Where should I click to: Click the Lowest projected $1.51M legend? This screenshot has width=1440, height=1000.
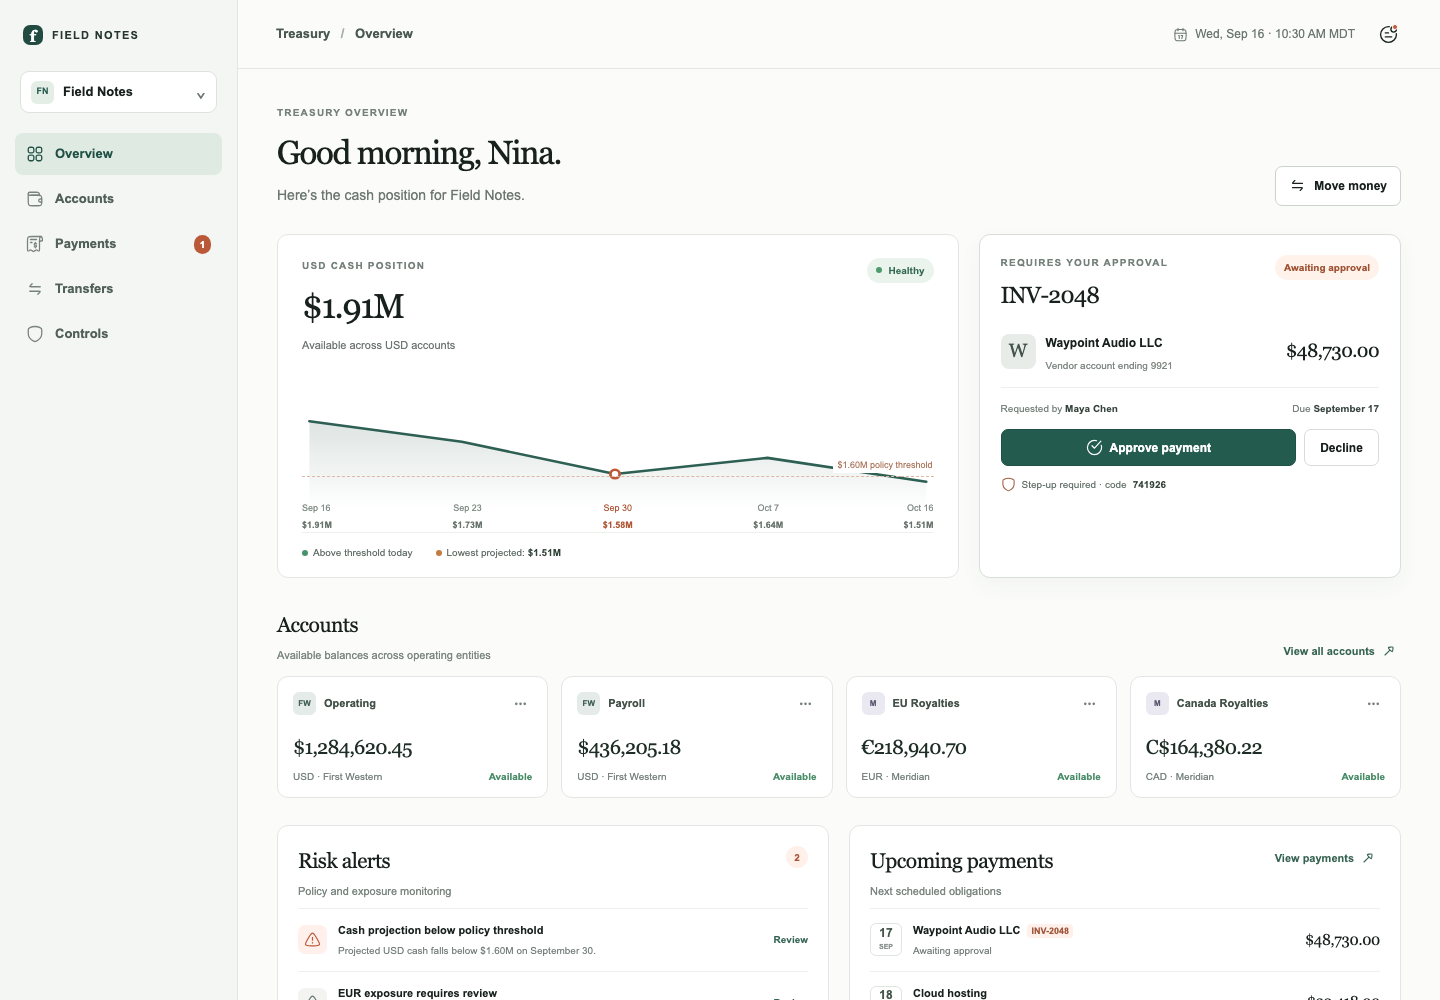[x=498, y=553]
